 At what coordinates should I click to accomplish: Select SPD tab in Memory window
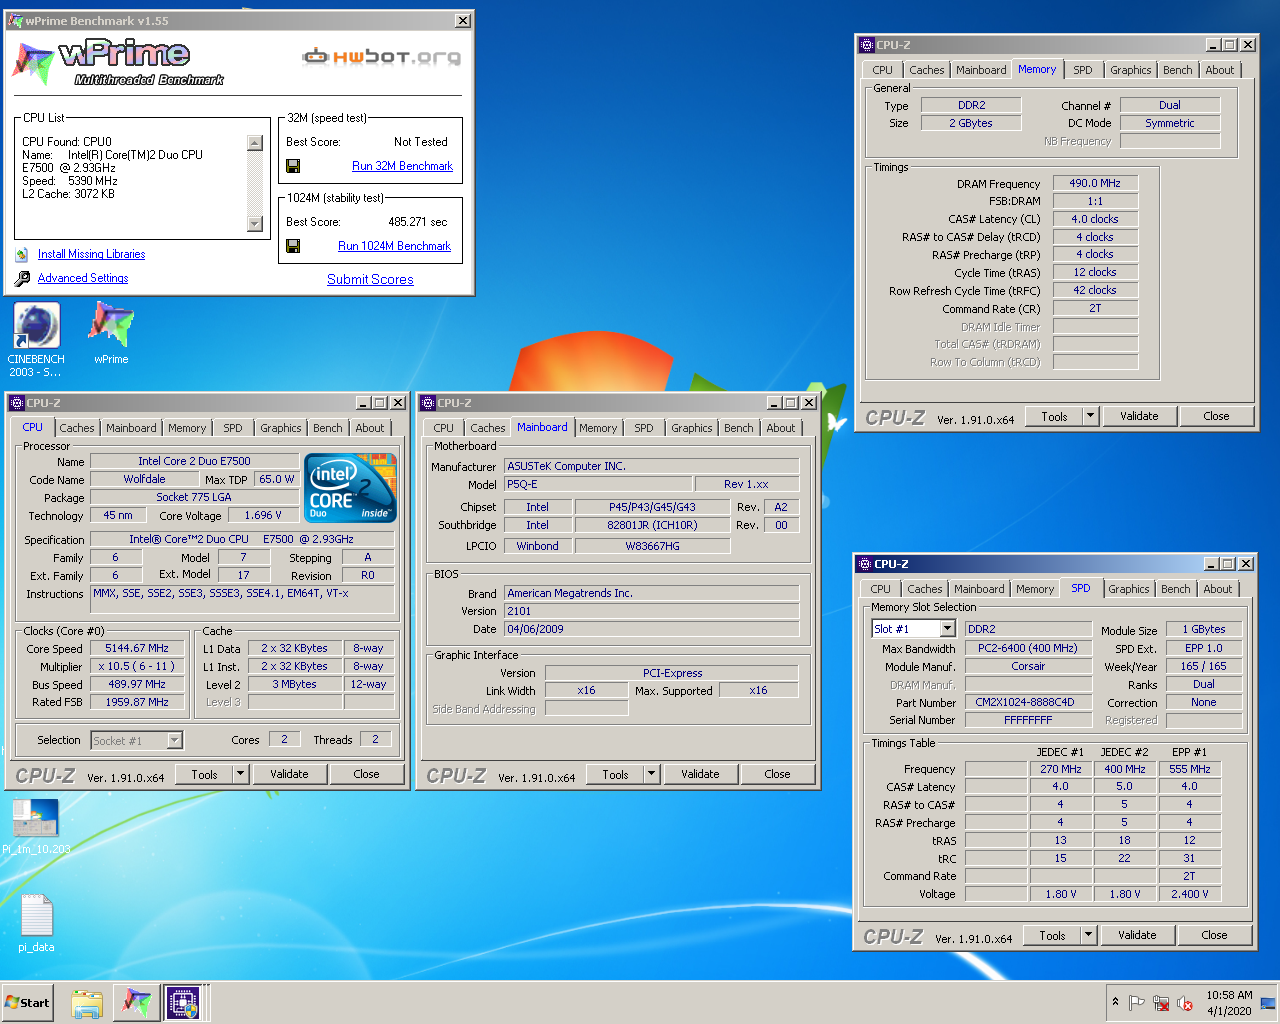(1083, 70)
